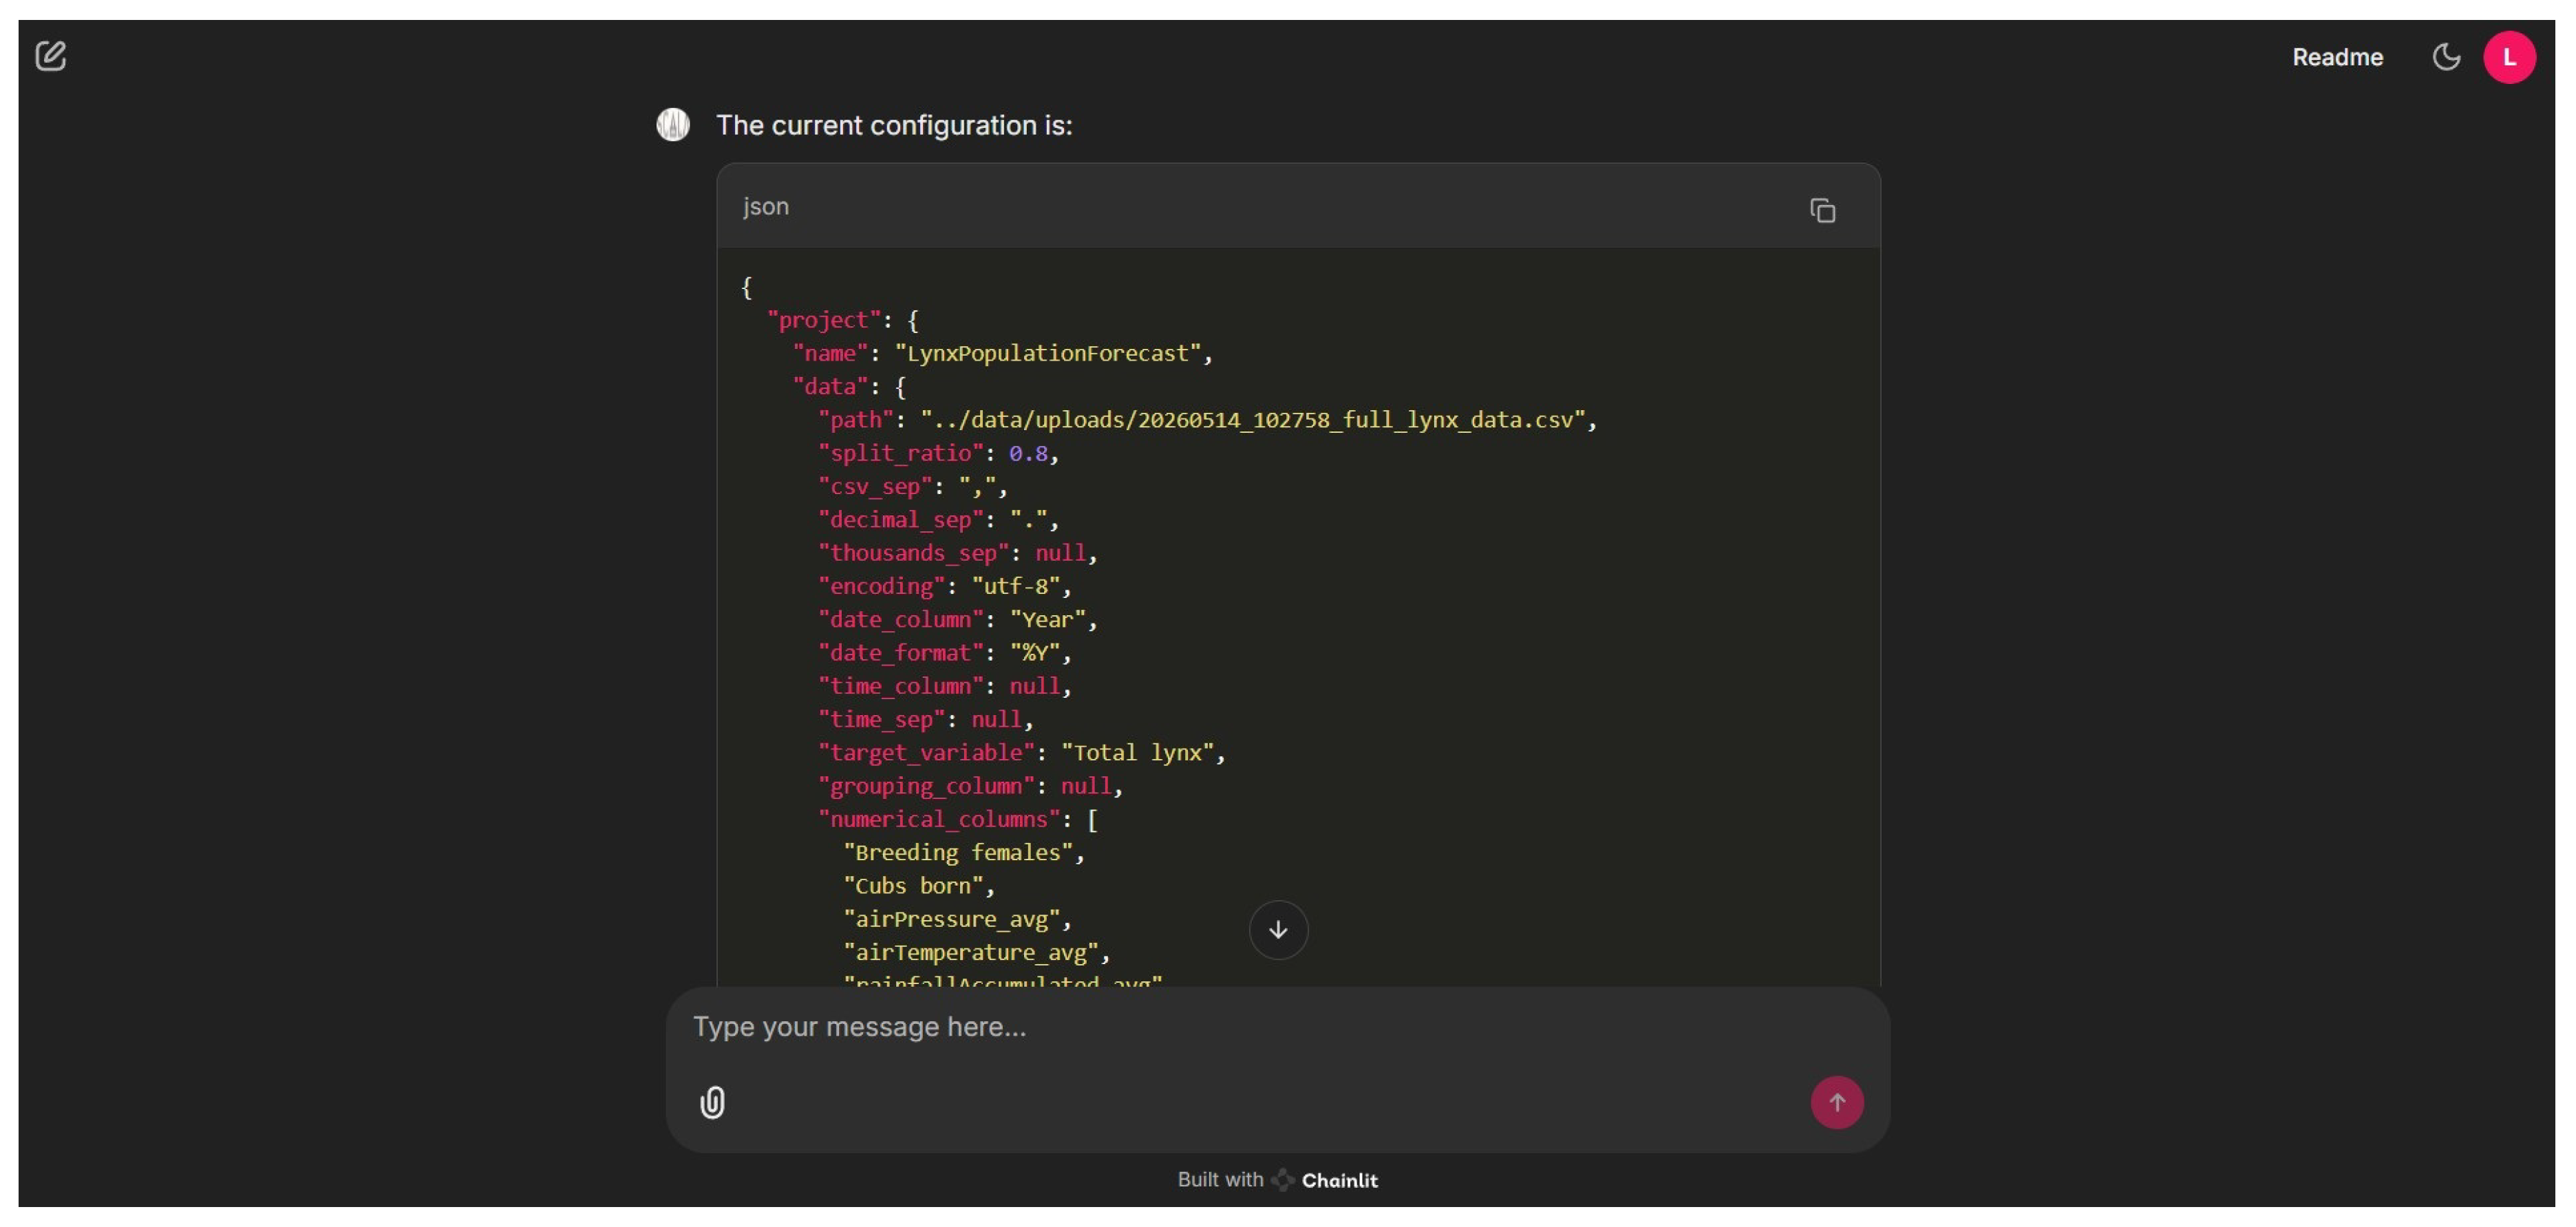Click the json language label
The image size is (2576, 1227).
click(766, 206)
